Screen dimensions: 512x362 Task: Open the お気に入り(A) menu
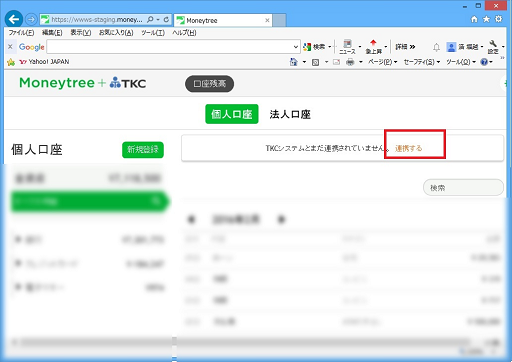click(x=116, y=33)
